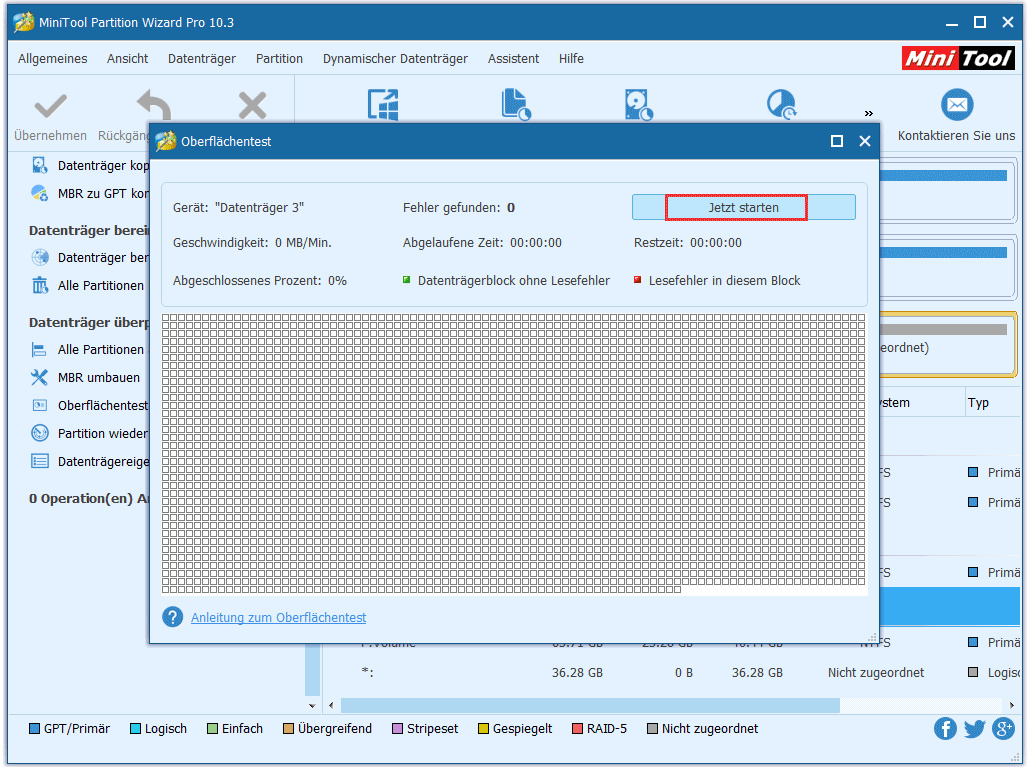This screenshot has width=1028, height=767.
Task: Click Alle Partitionen align icon
Action: click(40, 349)
